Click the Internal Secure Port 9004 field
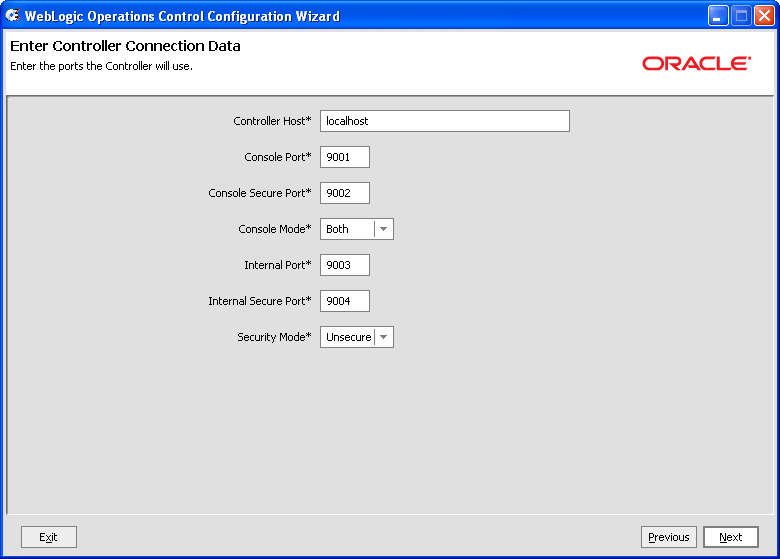 click(x=345, y=301)
